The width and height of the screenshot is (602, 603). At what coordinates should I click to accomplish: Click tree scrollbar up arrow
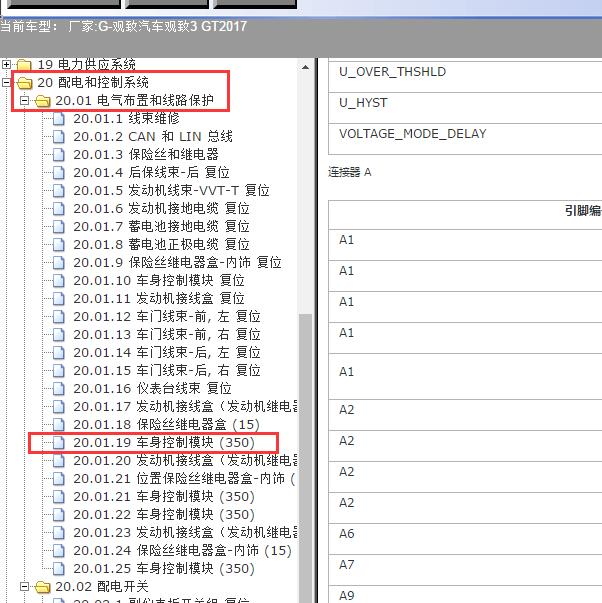point(305,67)
